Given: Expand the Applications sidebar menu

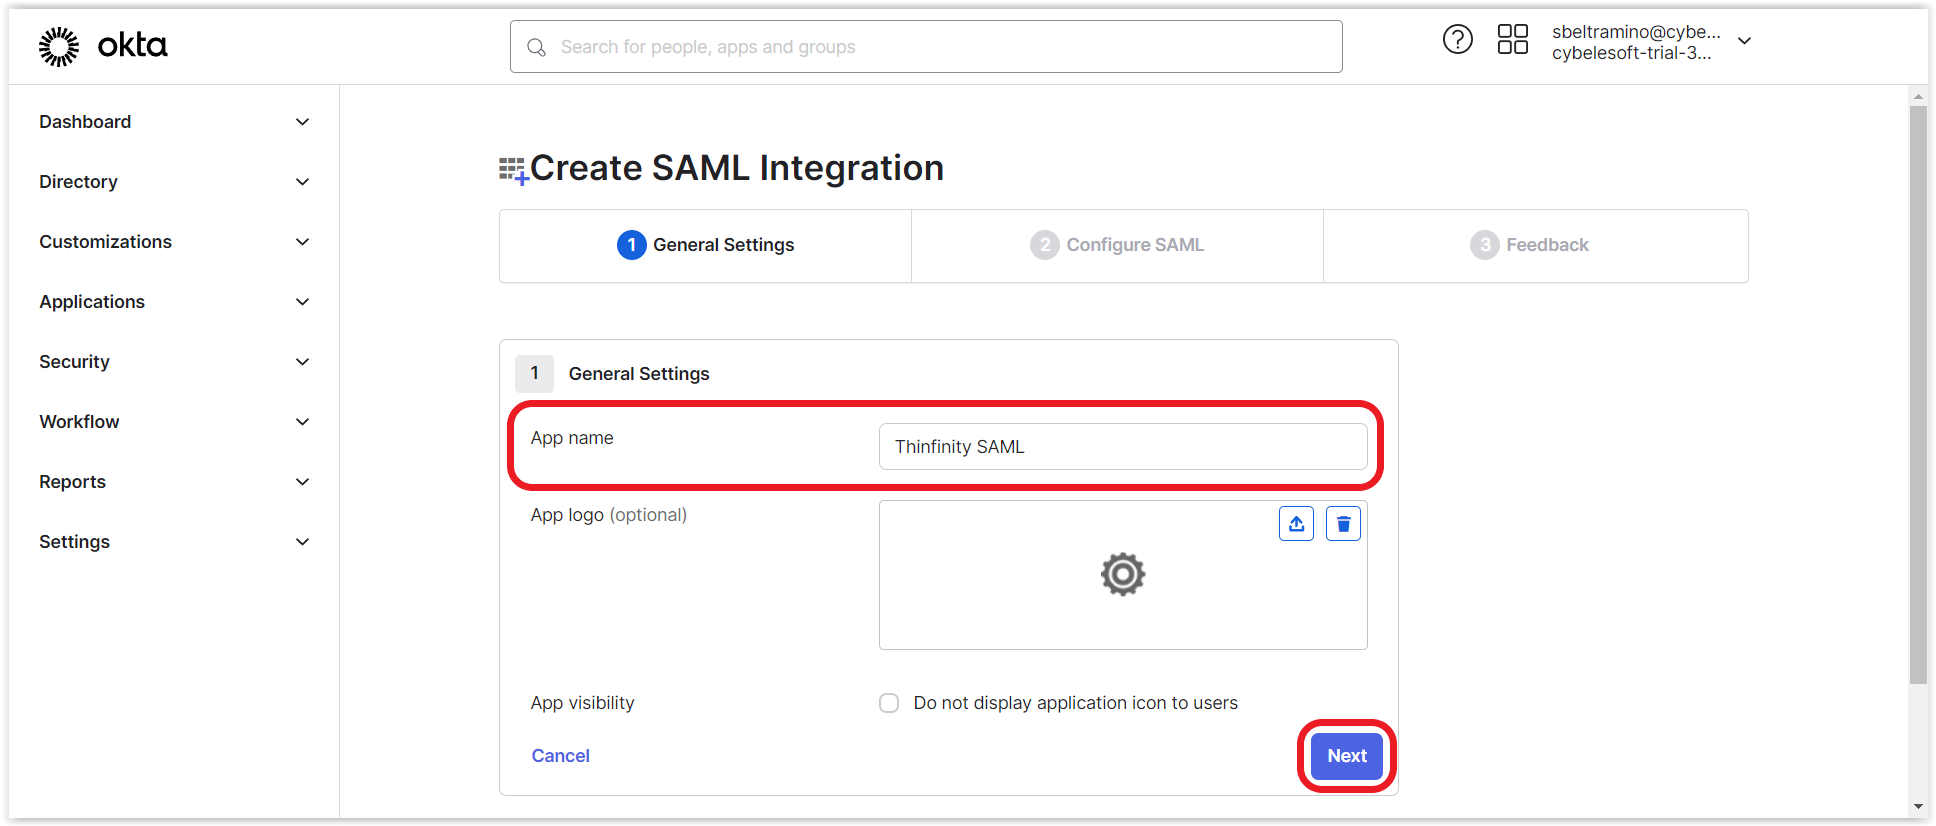Looking at the screenshot, I should tap(174, 302).
